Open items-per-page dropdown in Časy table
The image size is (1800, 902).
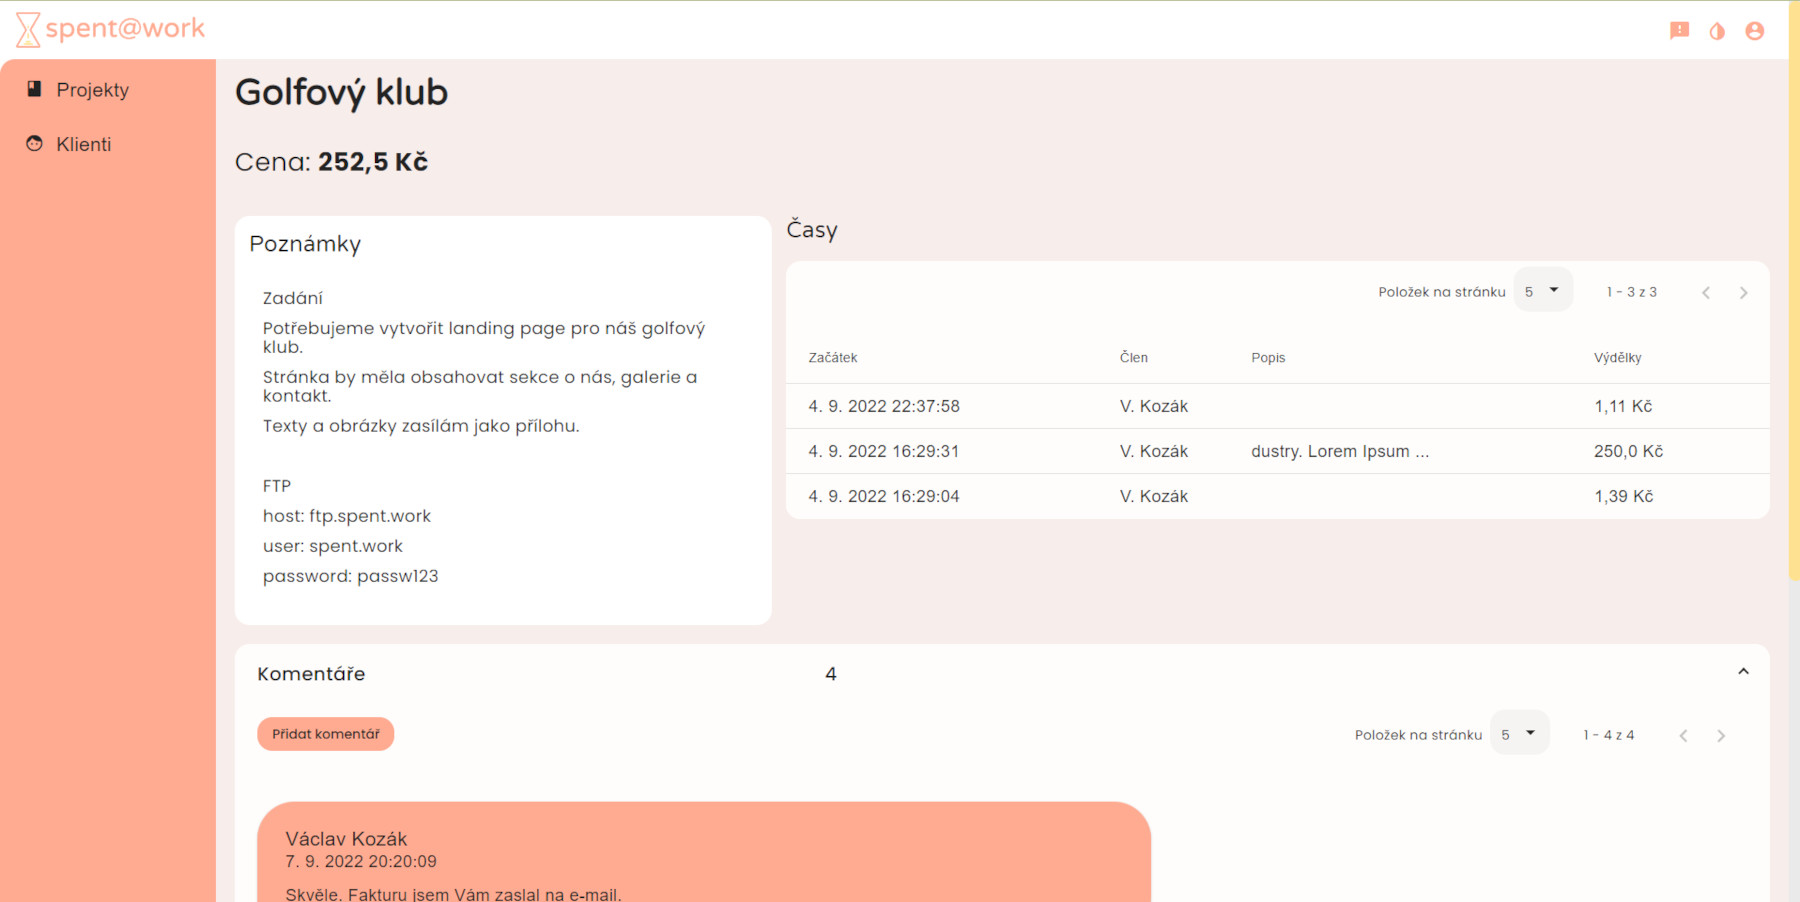pos(1543,291)
